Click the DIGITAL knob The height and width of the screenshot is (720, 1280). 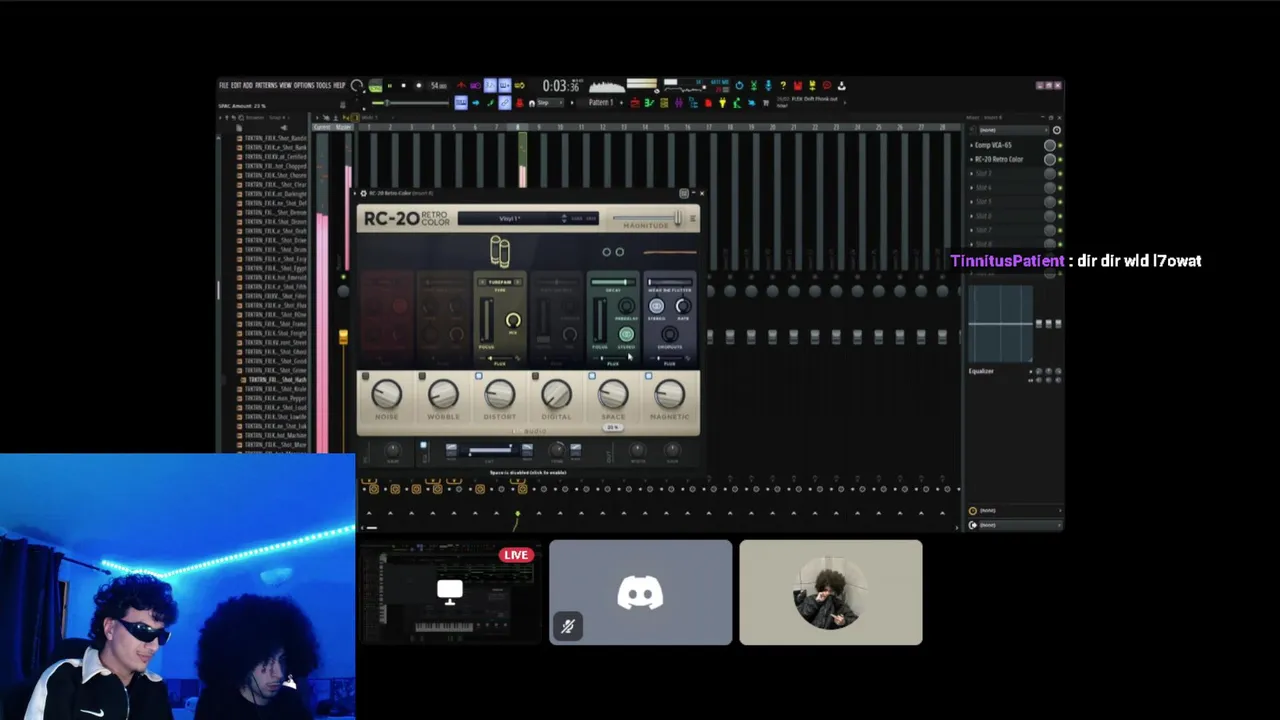(557, 393)
